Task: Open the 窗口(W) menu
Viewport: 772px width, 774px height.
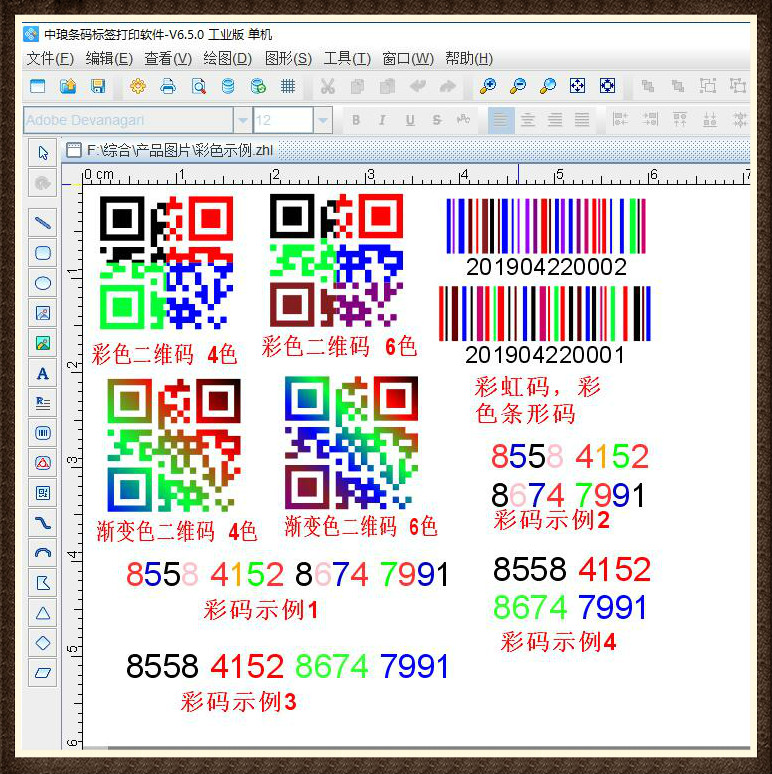Action: 408,58
